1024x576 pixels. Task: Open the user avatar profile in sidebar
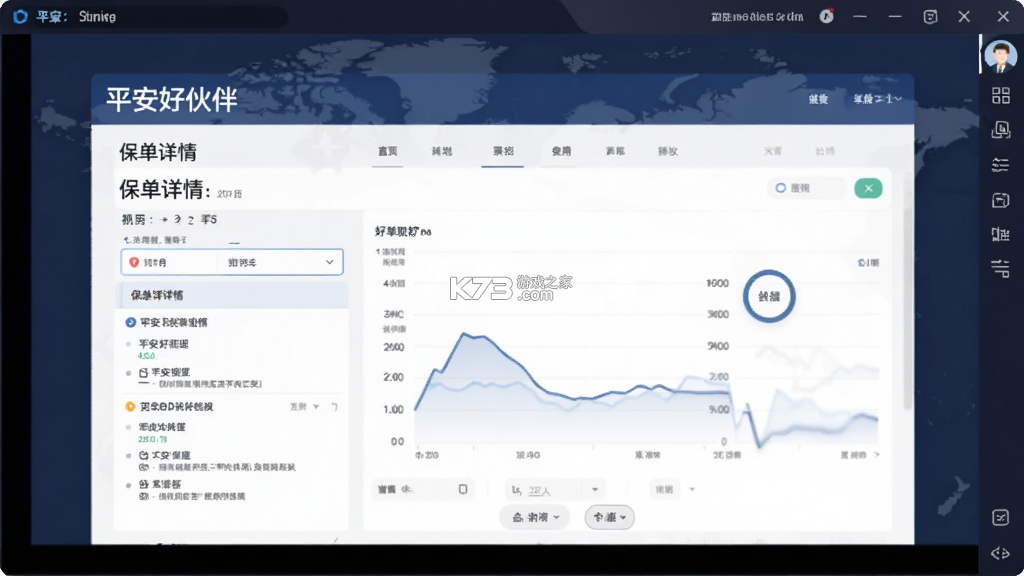1000,56
